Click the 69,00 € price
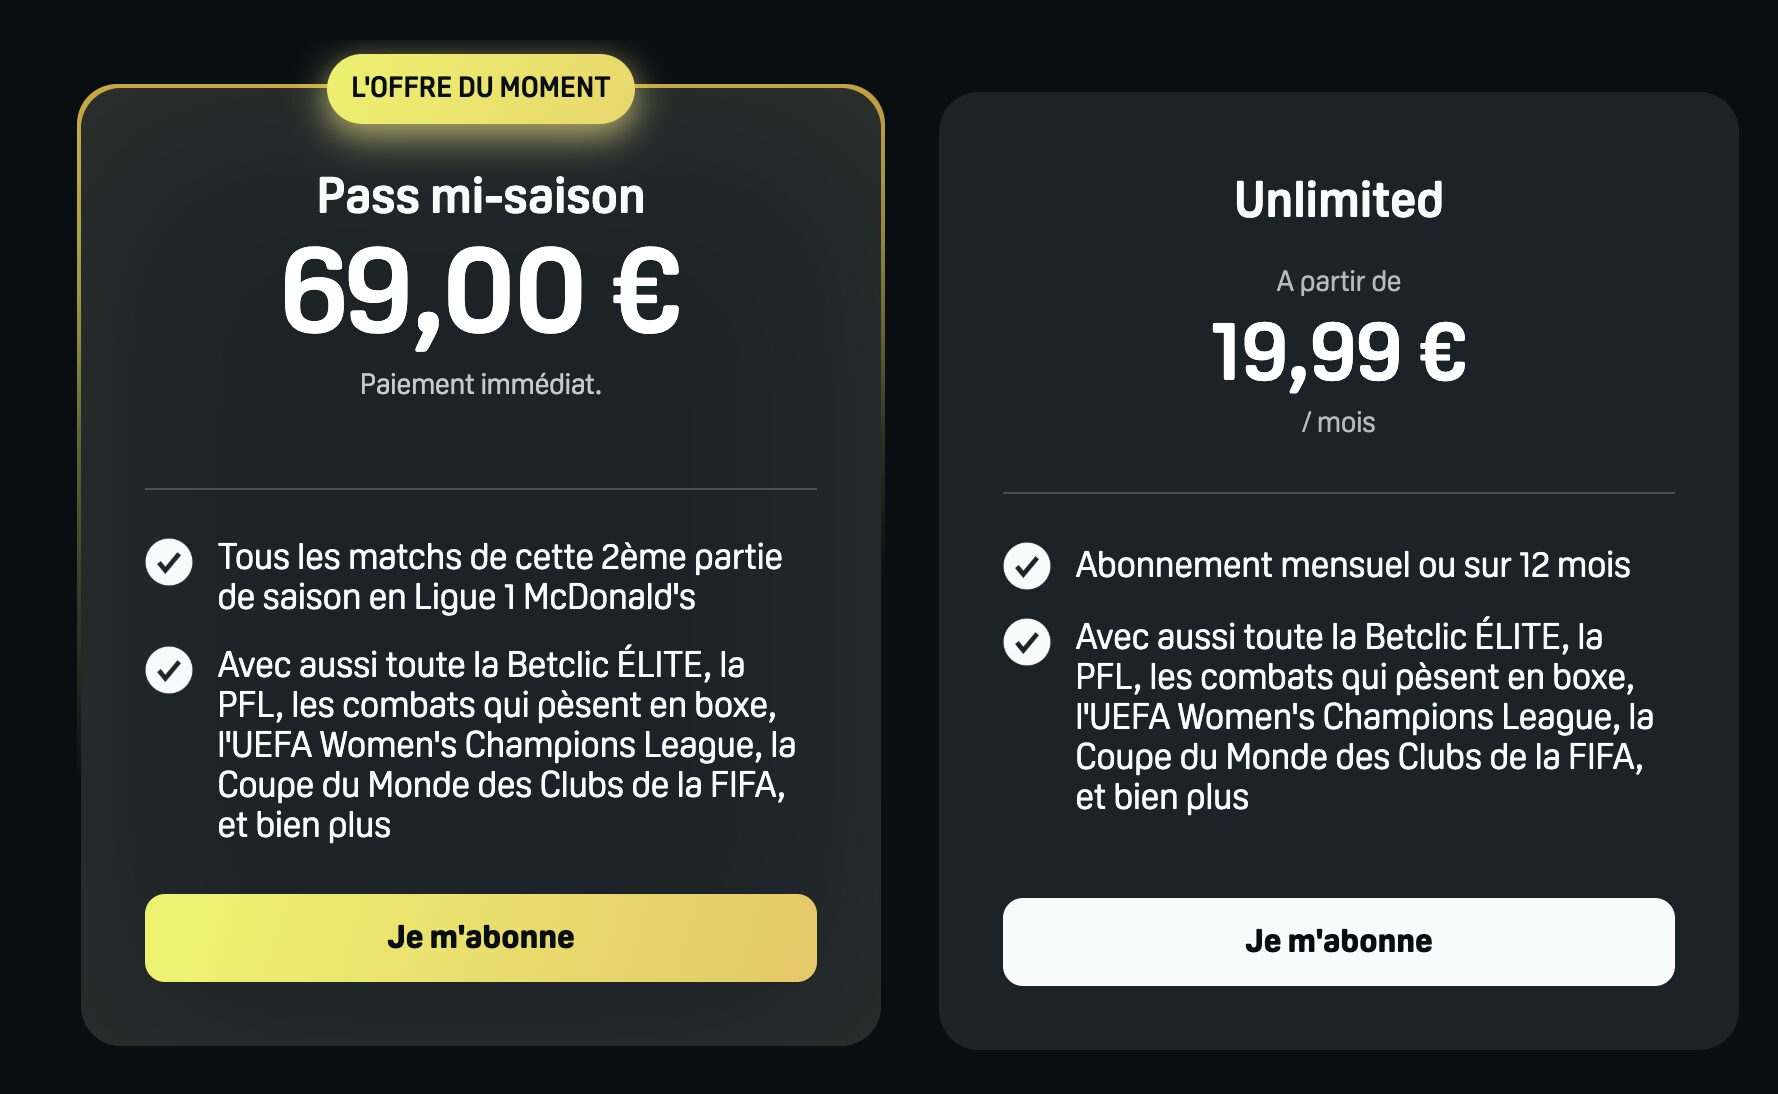Viewport: 1778px width, 1094px height. [x=481, y=294]
